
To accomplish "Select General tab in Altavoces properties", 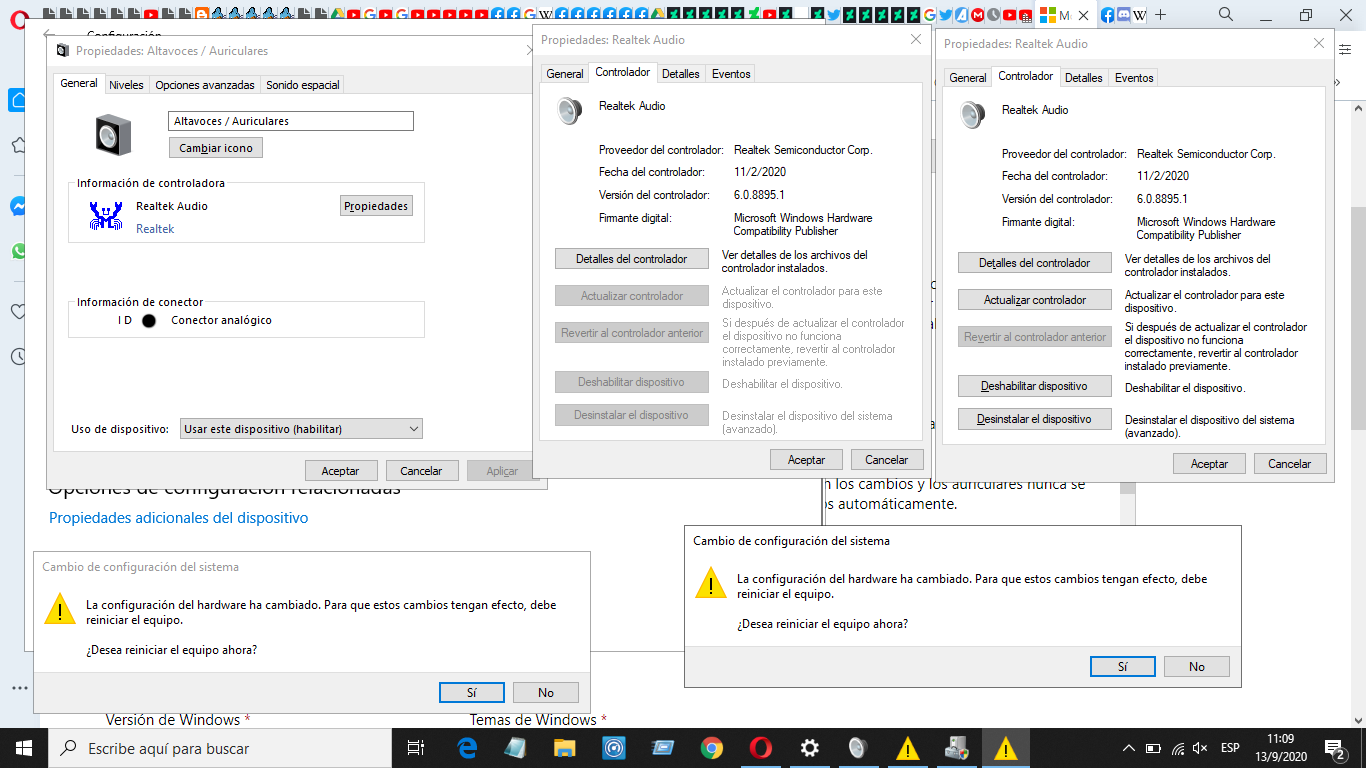I will coord(79,83).
